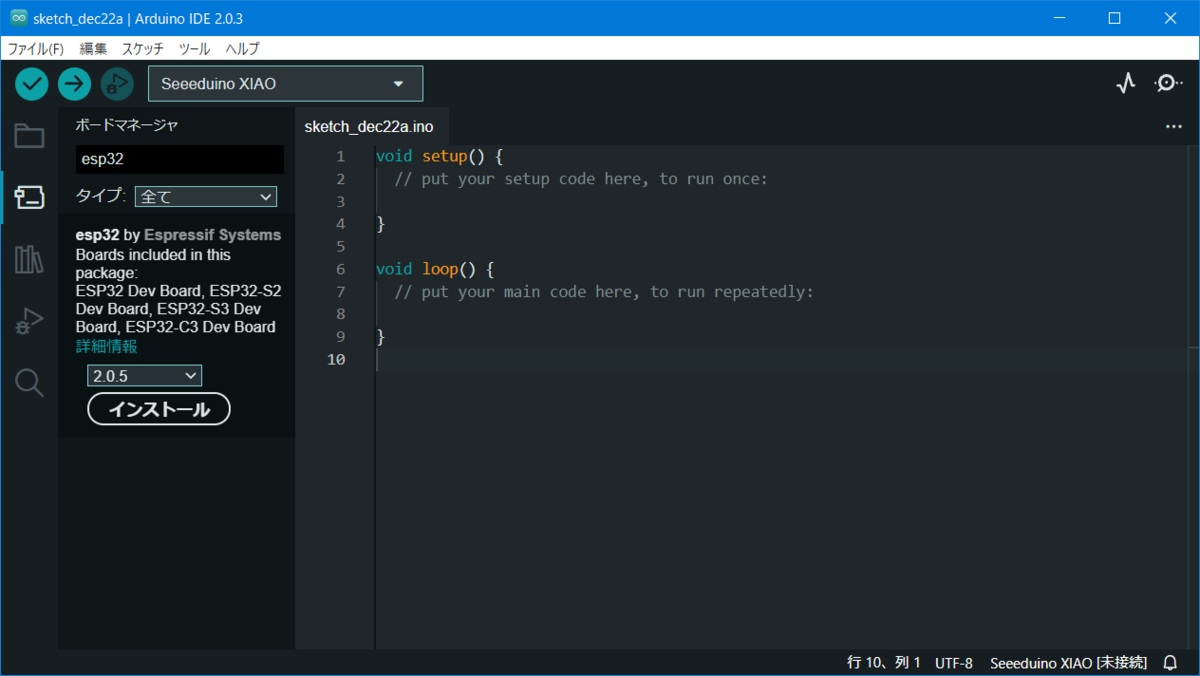Click the notifications bell in status bar
This screenshot has height=676, width=1200.
pos(1170,663)
